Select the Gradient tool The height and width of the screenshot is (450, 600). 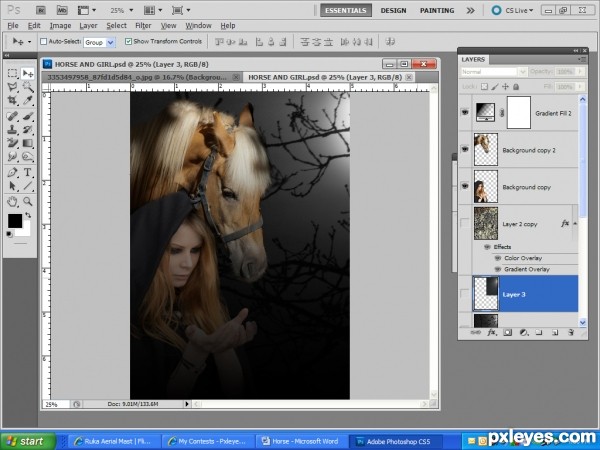tap(28, 143)
